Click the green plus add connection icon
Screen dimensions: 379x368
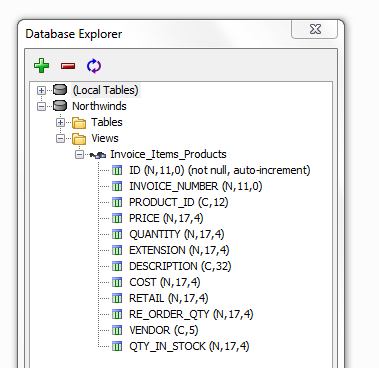[42, 66]
